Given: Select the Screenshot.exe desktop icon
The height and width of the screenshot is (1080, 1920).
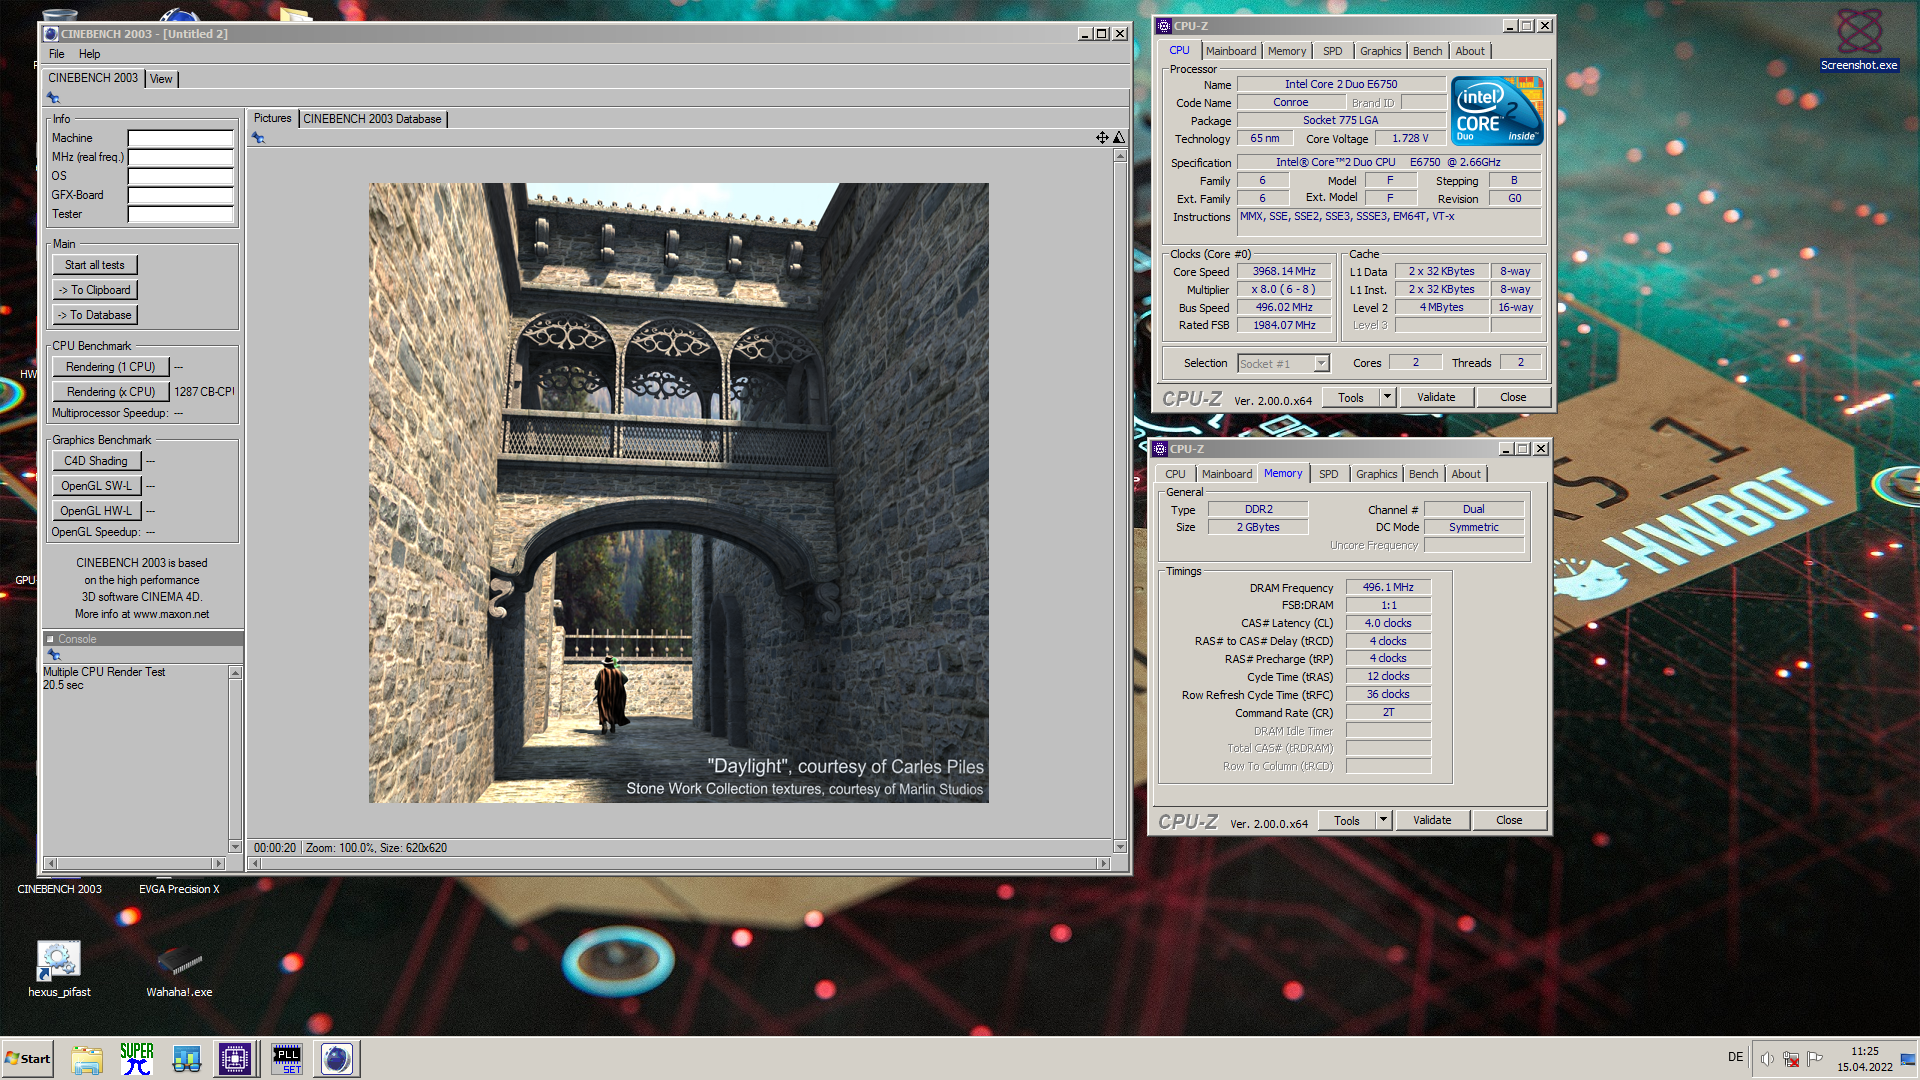Looking at the screenshot, I should (x=1859, y=38).
